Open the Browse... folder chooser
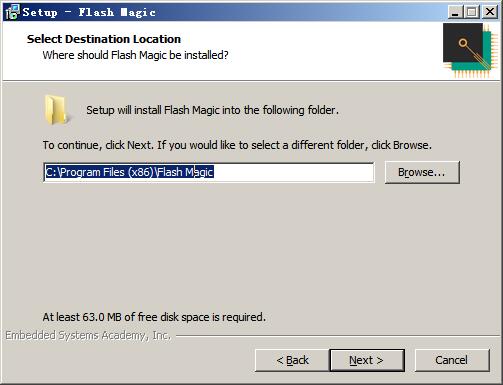 [422, 172]
